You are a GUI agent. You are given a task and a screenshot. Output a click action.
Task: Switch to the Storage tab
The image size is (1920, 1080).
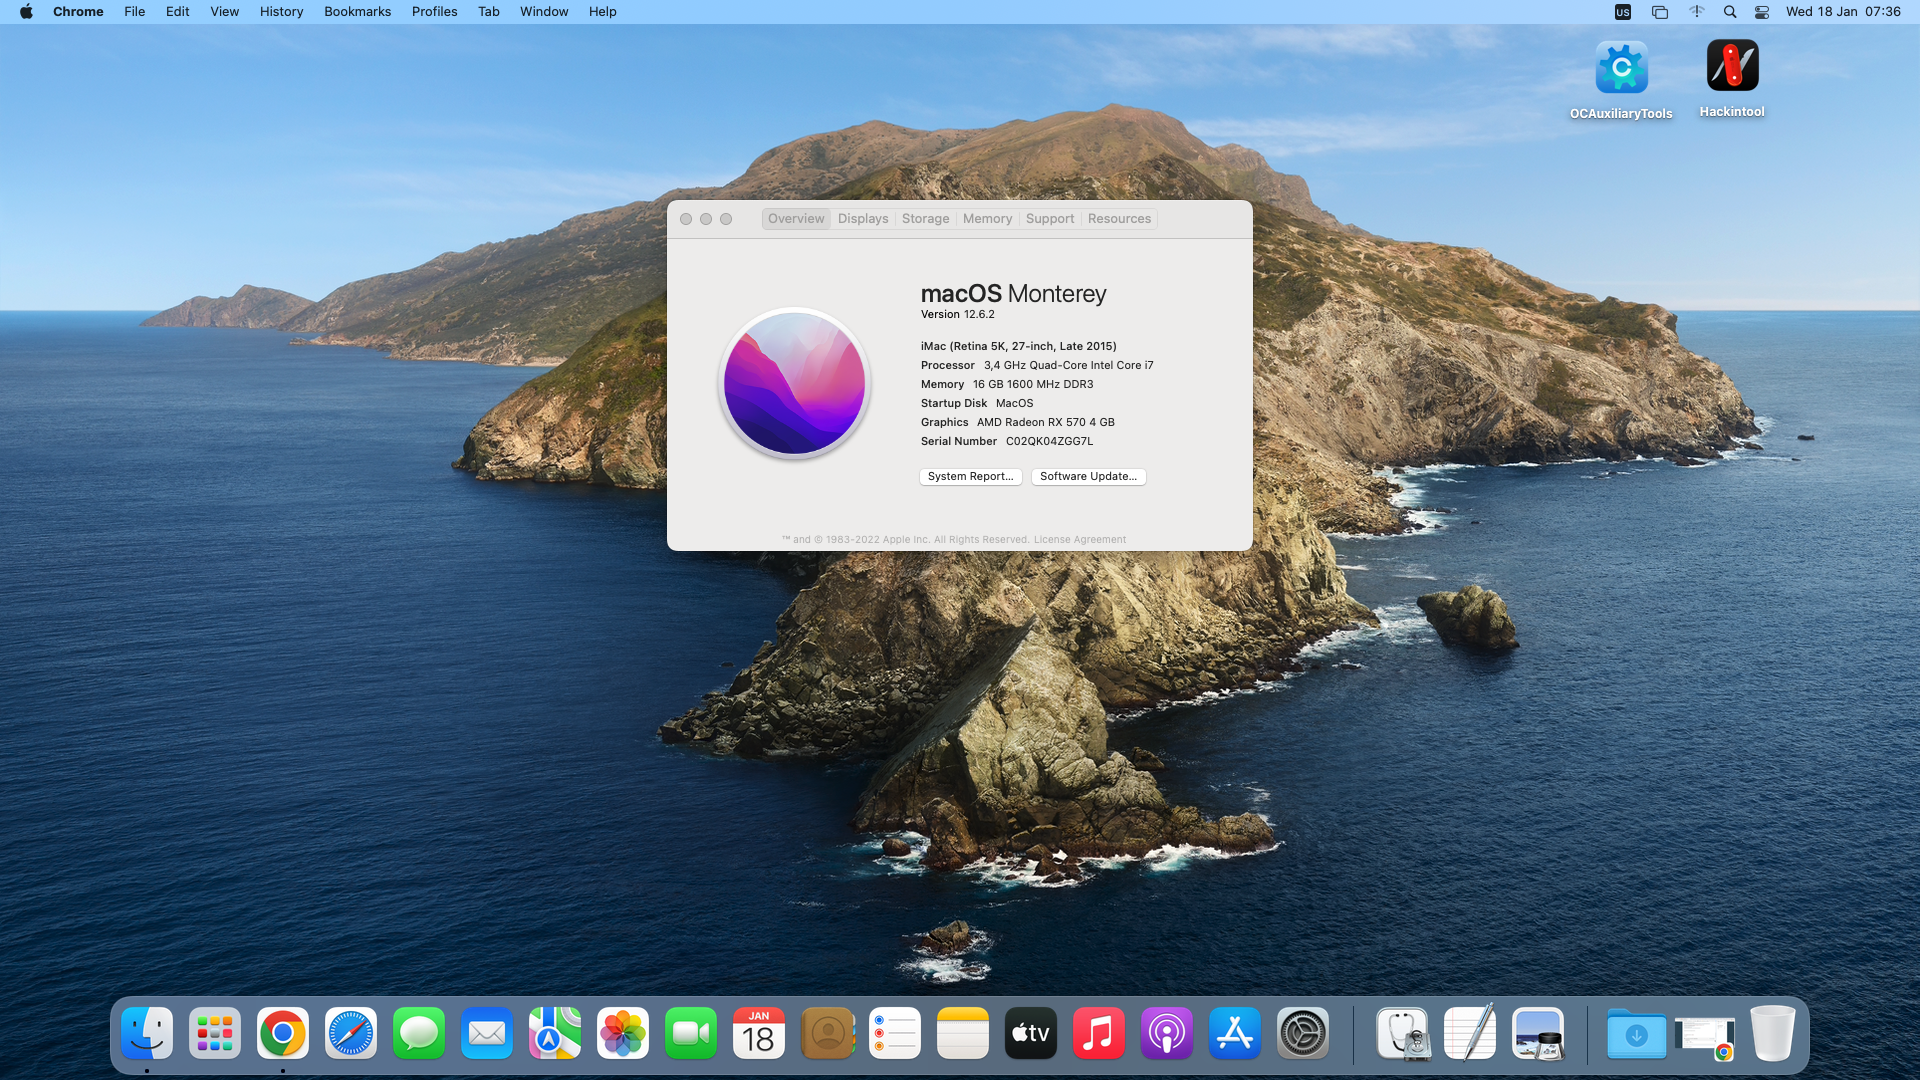coord(925,219)
